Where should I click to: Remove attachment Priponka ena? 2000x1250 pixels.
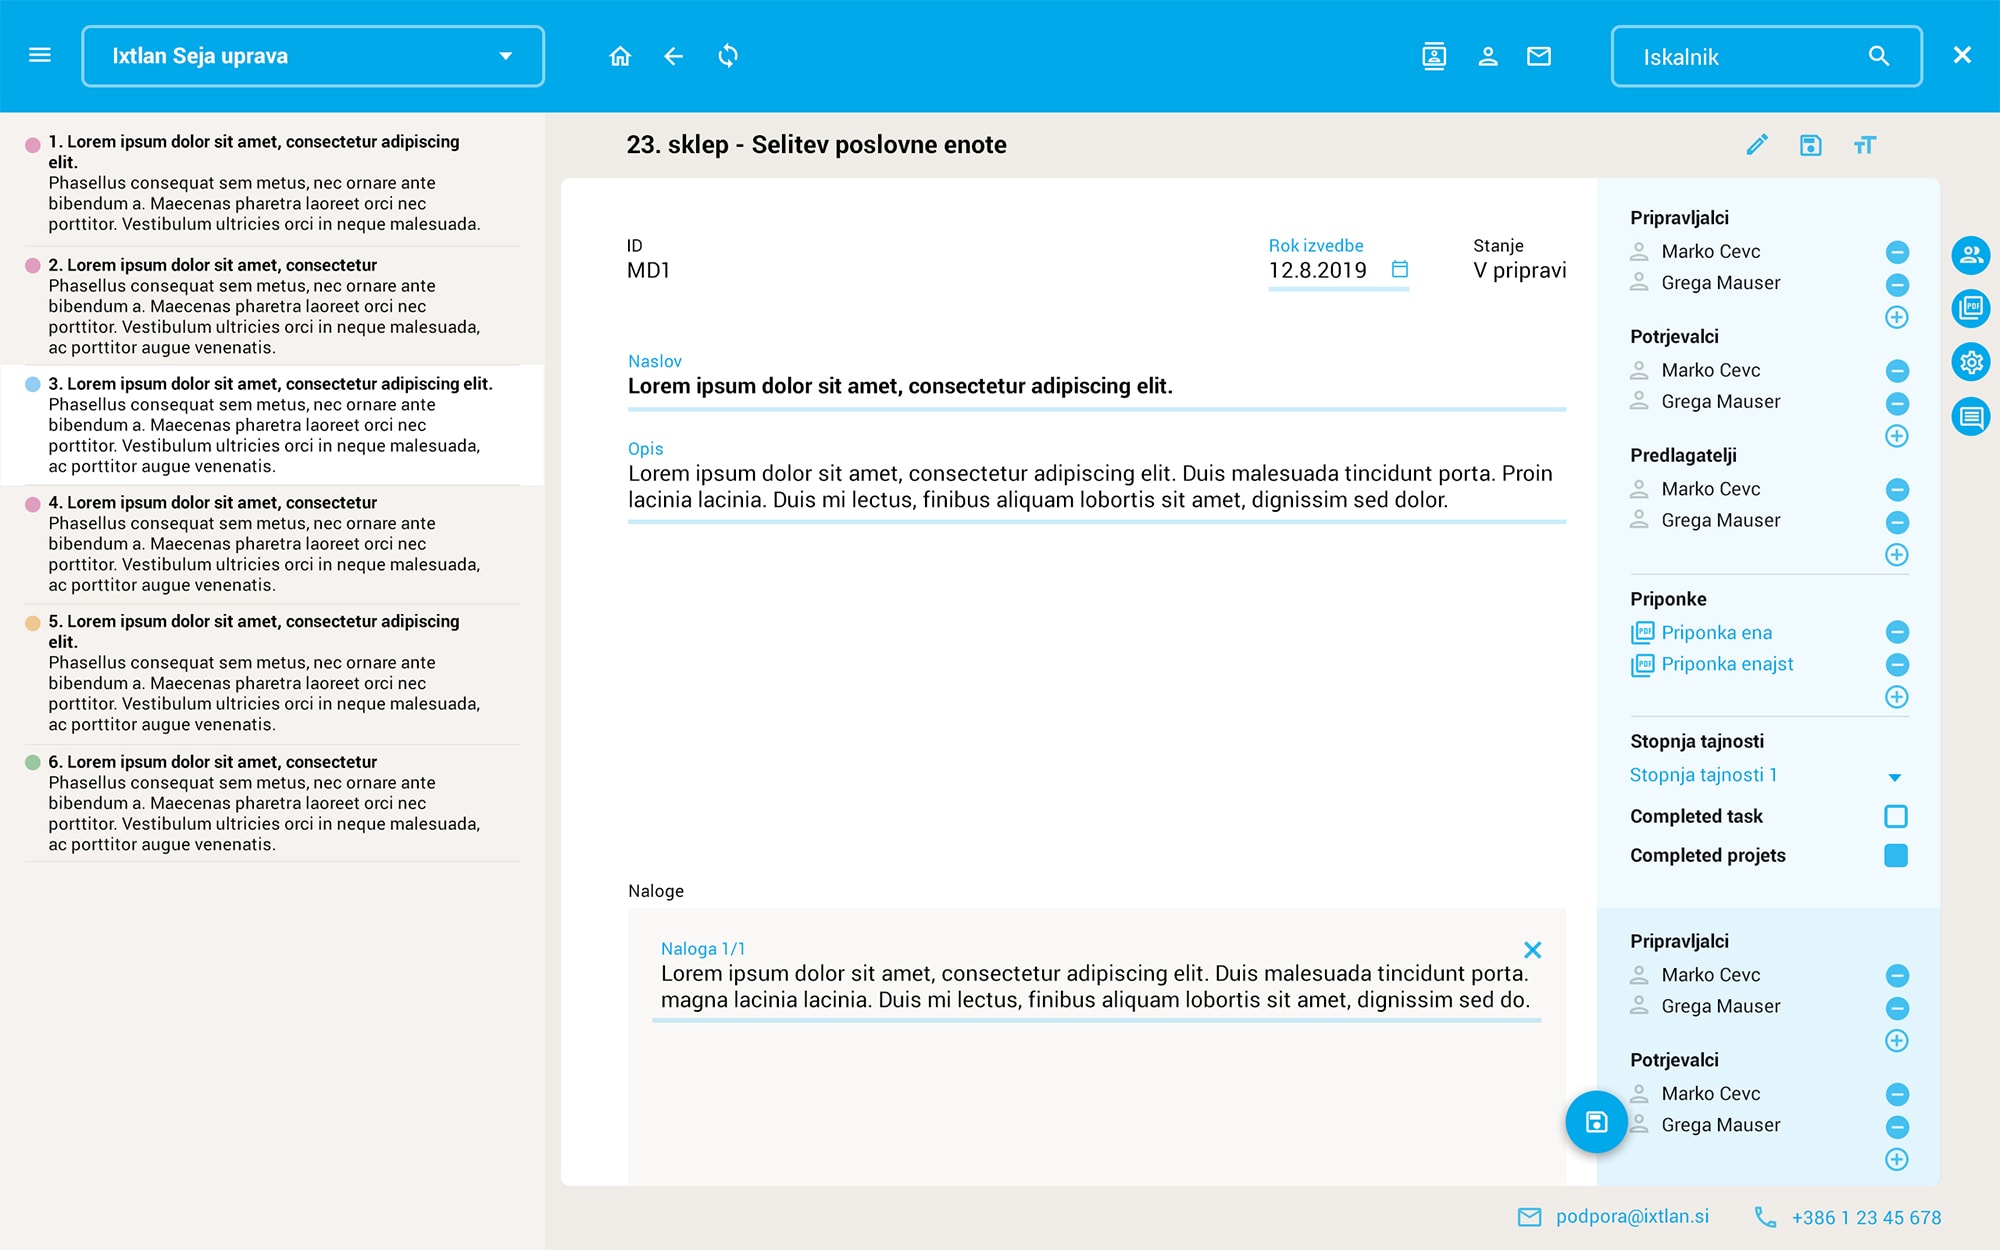pos(1897,632)
